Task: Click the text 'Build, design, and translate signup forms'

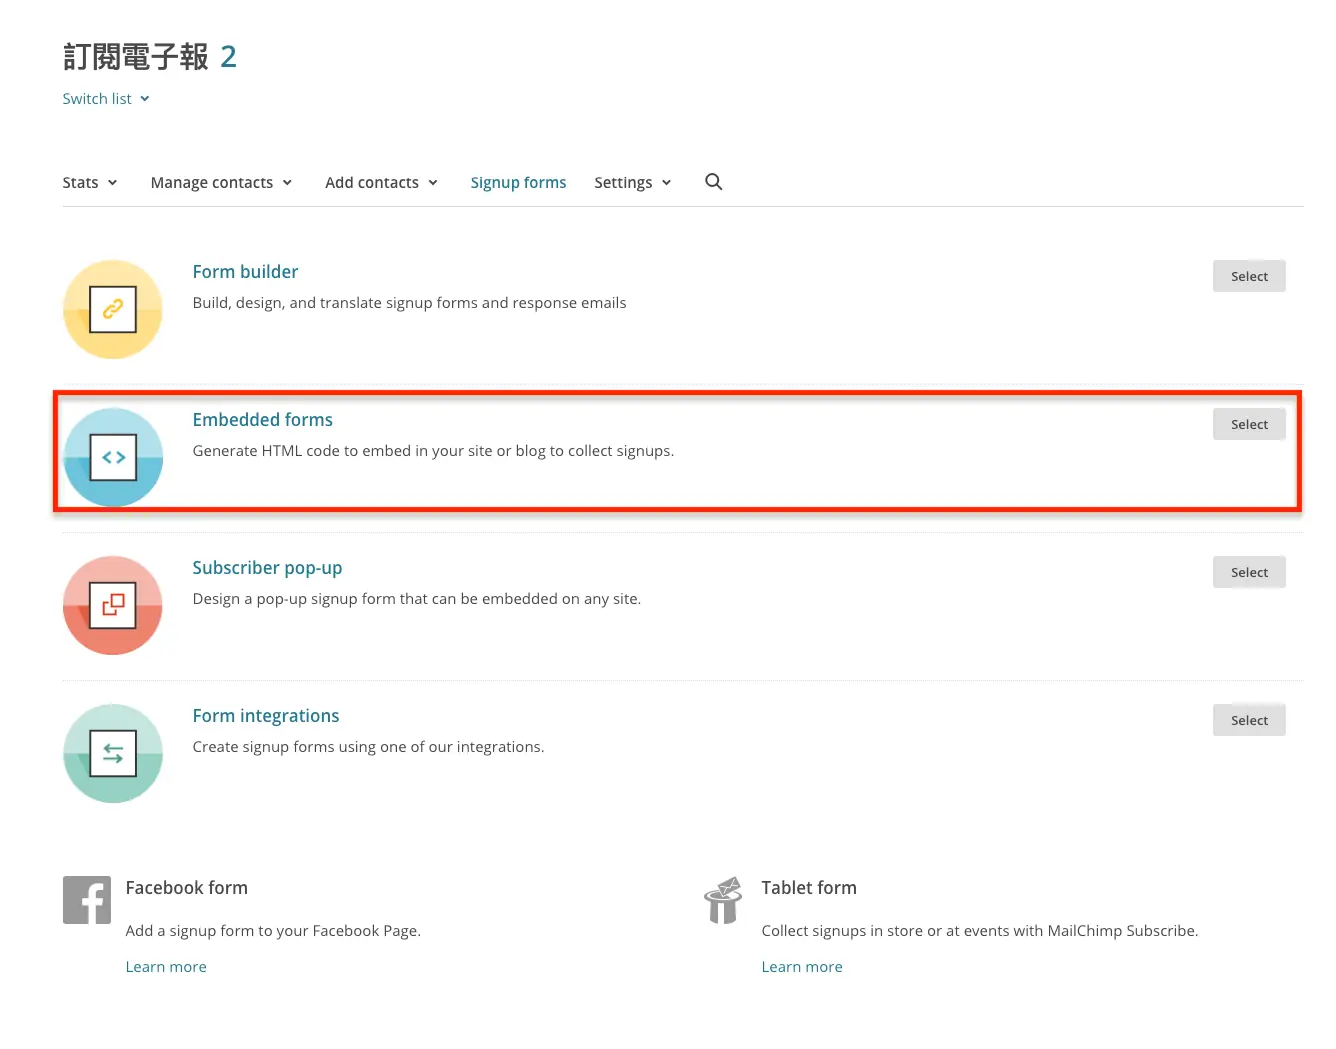Action: tap(335, 303)
